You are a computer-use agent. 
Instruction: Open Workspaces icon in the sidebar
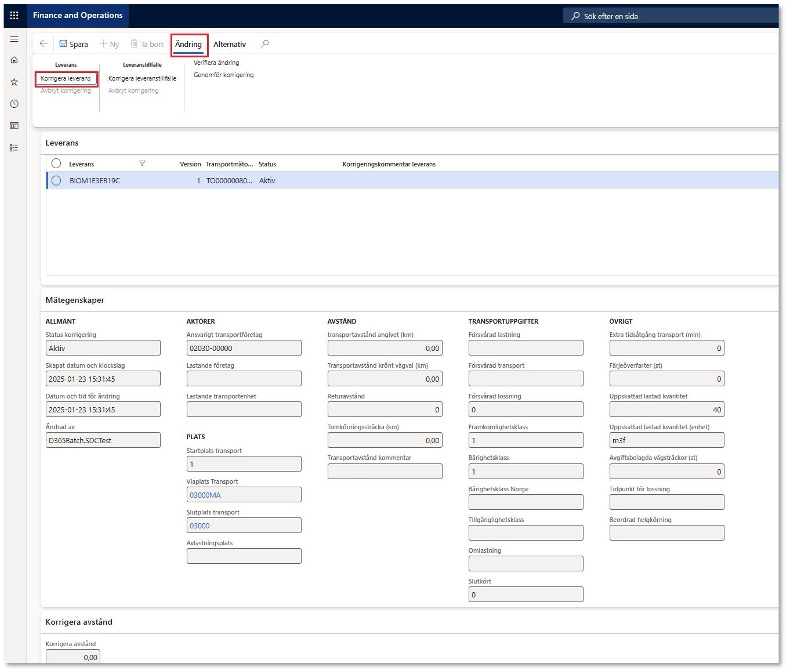click(14, 126)
